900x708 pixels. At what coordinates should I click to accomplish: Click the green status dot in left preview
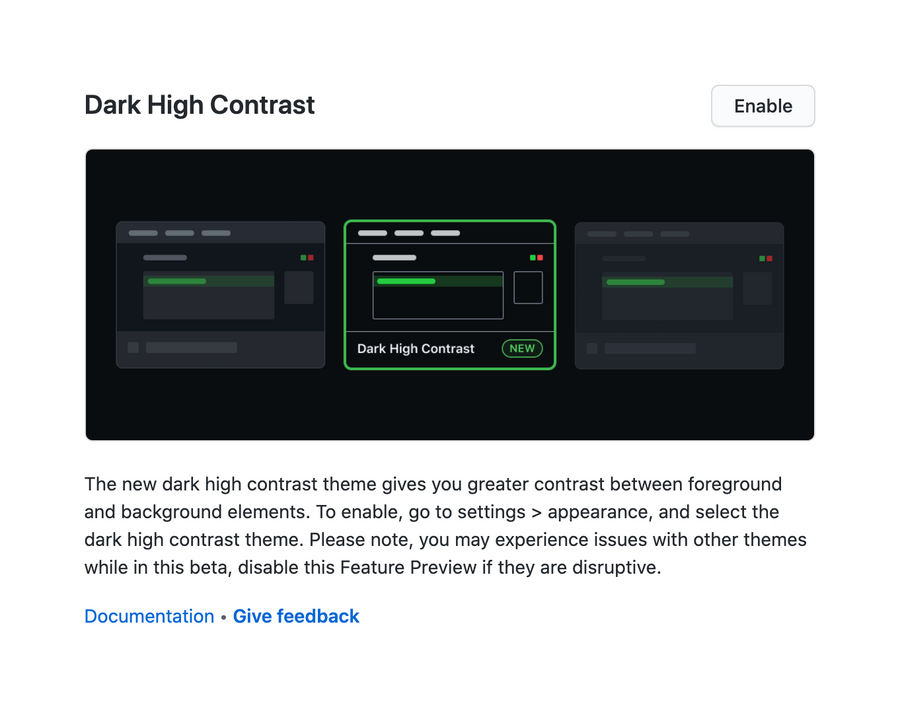click(302, 256)
